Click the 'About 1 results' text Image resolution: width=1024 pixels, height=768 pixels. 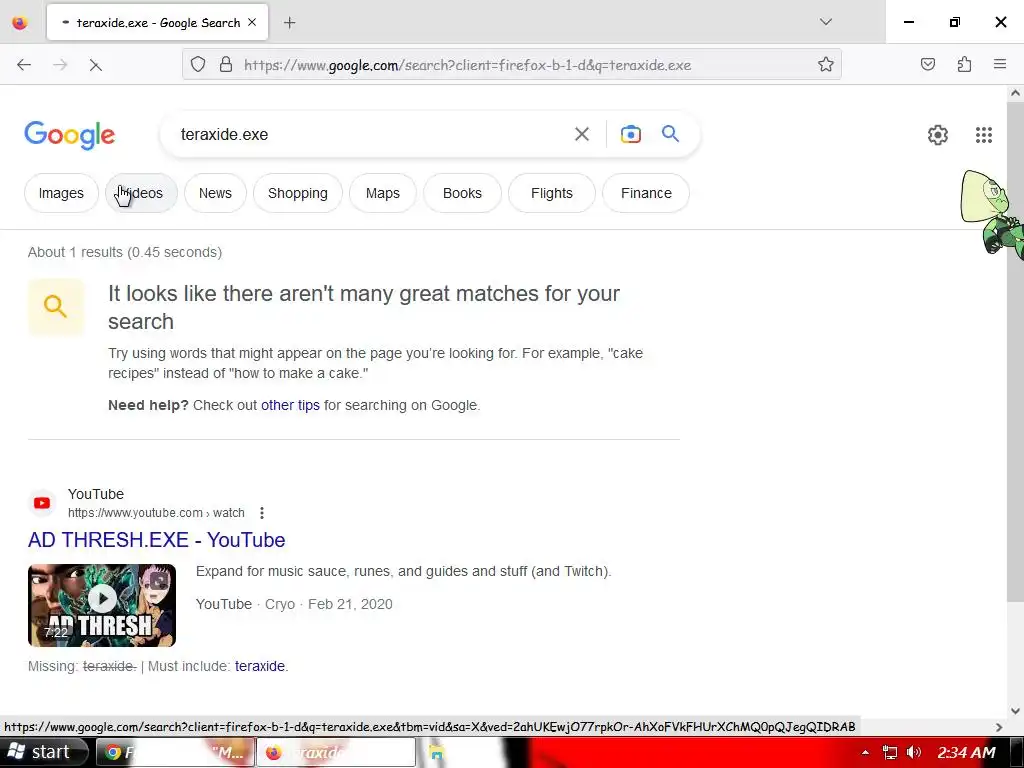[x=125, y=252]
